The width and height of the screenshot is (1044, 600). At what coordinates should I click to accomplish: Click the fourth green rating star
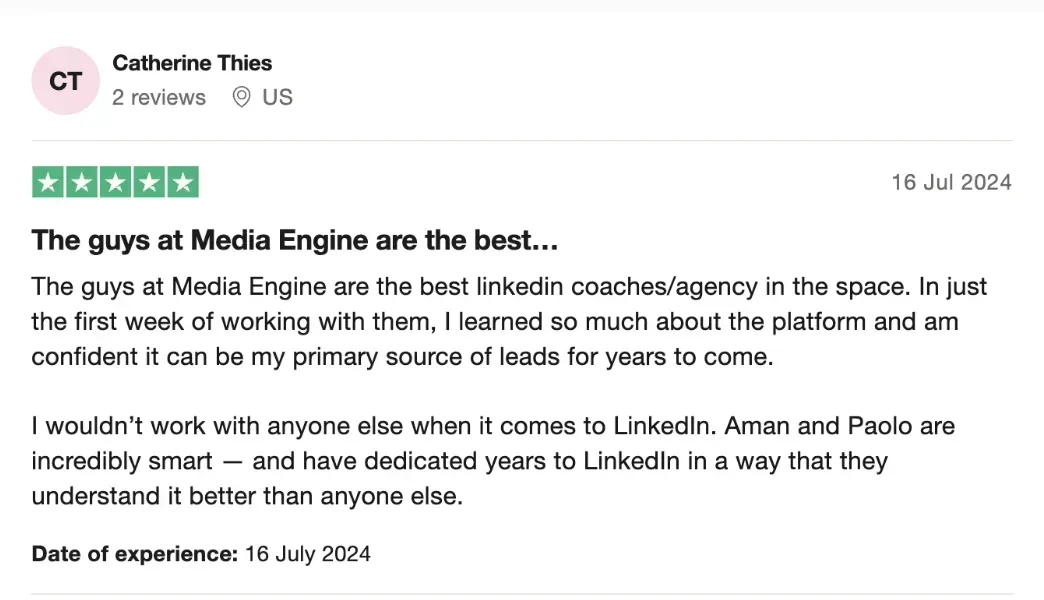[x=149, y=182]
